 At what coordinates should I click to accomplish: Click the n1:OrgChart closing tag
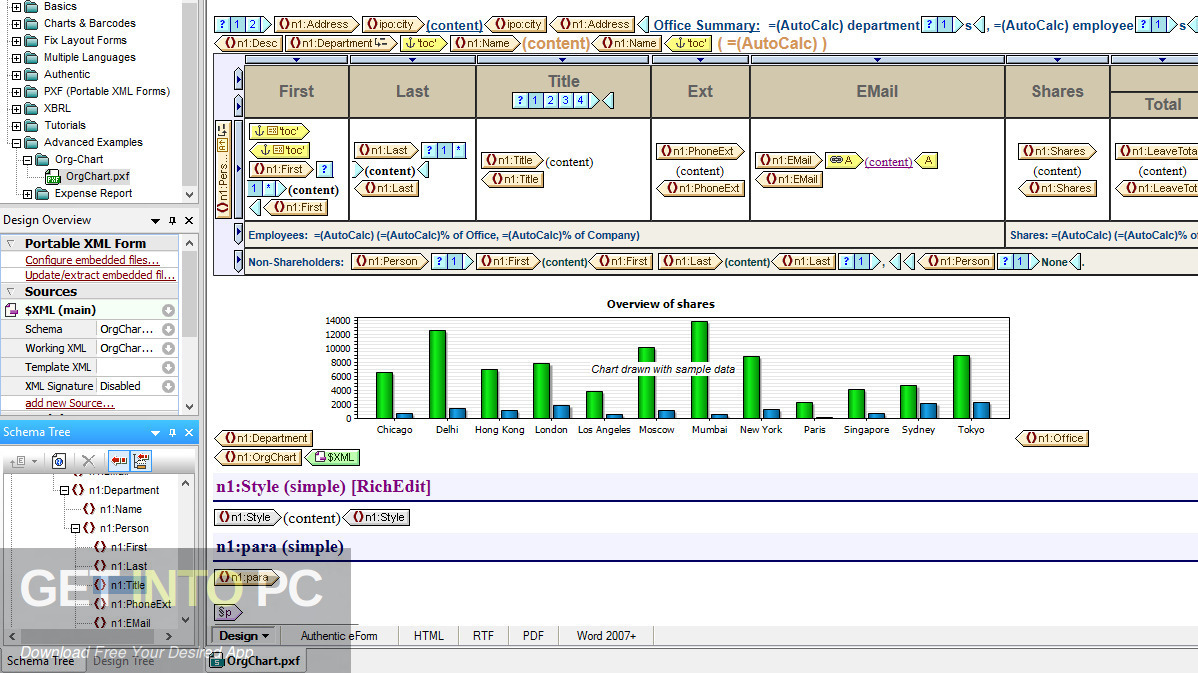pyautogui.click(x=259, y=458)
